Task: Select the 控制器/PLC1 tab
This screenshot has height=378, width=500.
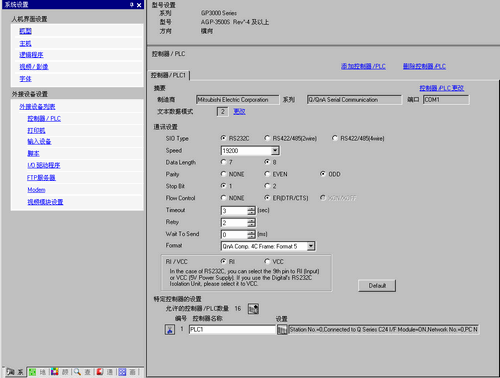Action: click(x=169, y=75)
